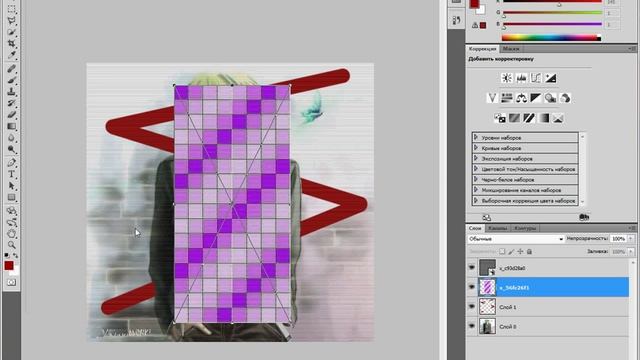Switch to the Маски tab
640x360 pixels.
pos(511,49)
